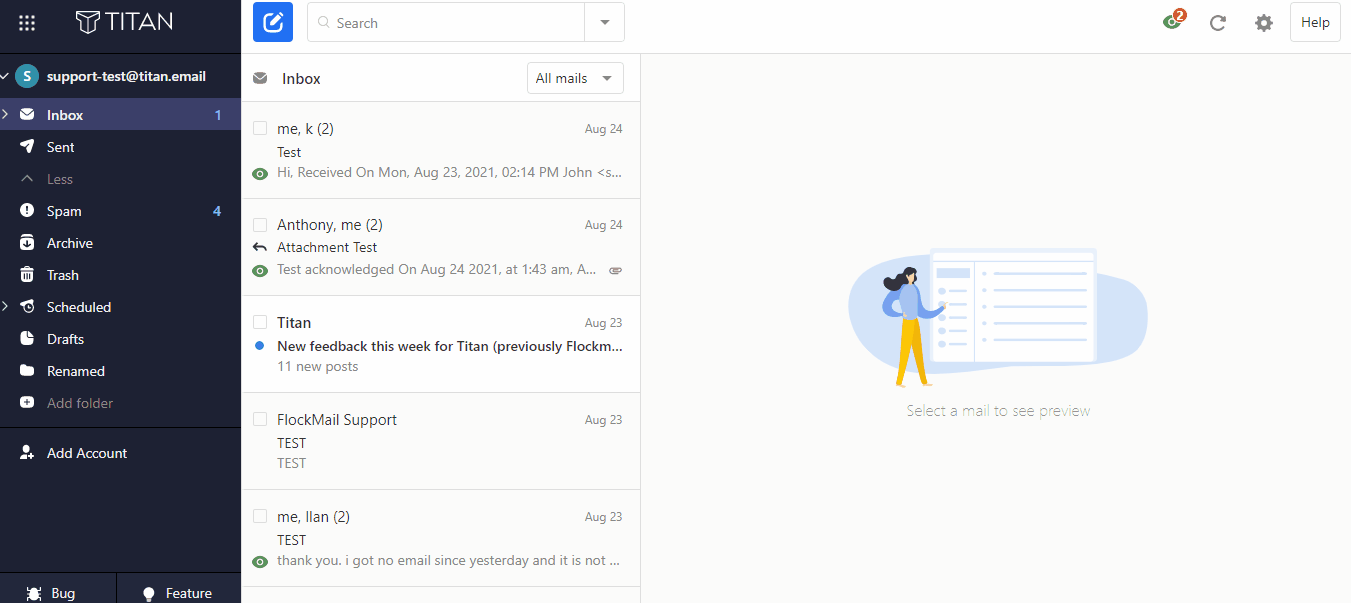
Task: Click the support-test@titan.email account name
Action: 126,76
